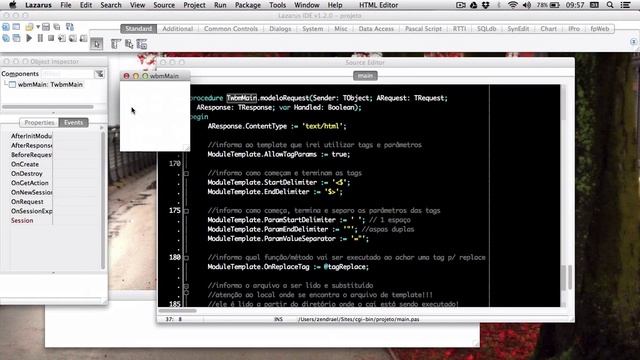
Task: Open the Project menu
Action: (x=194, y=5)
